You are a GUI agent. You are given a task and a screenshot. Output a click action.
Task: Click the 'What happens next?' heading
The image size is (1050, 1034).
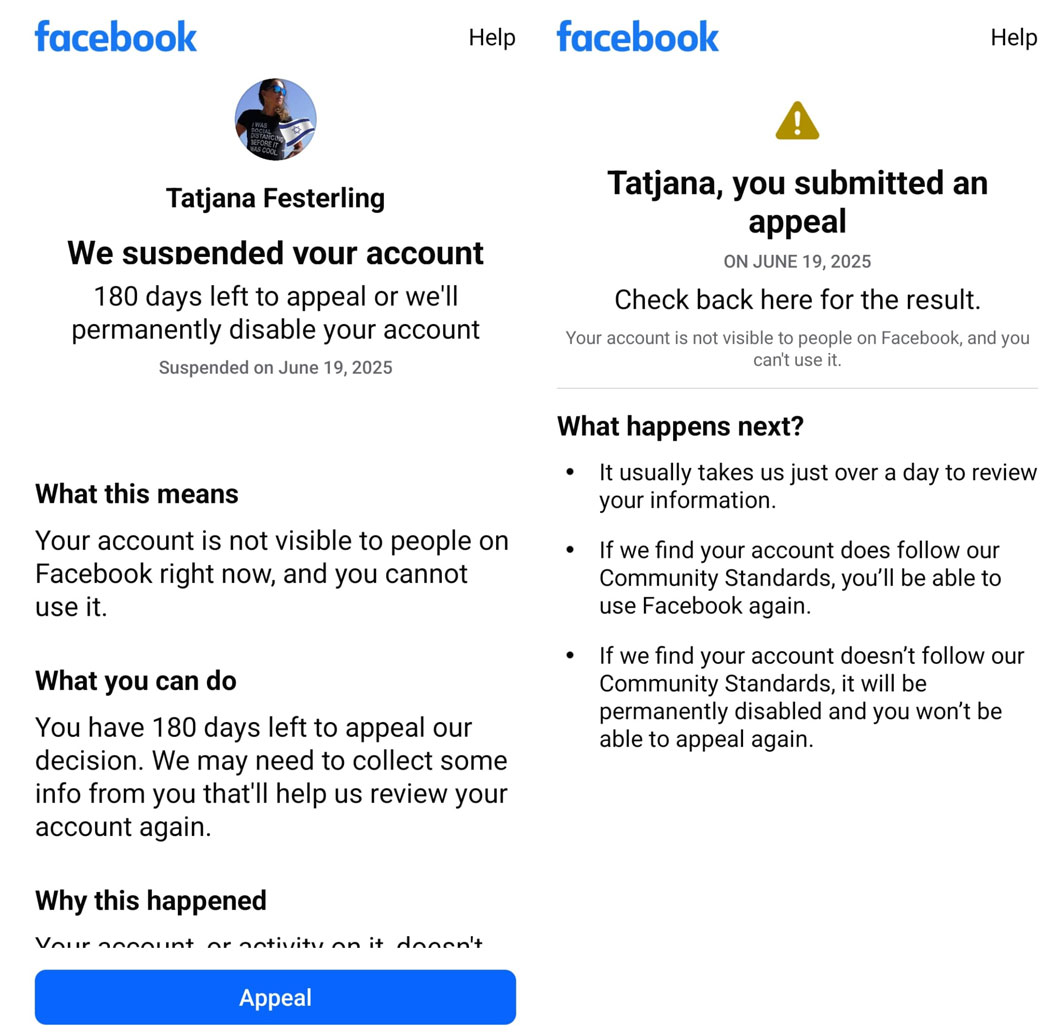(680, 427)
